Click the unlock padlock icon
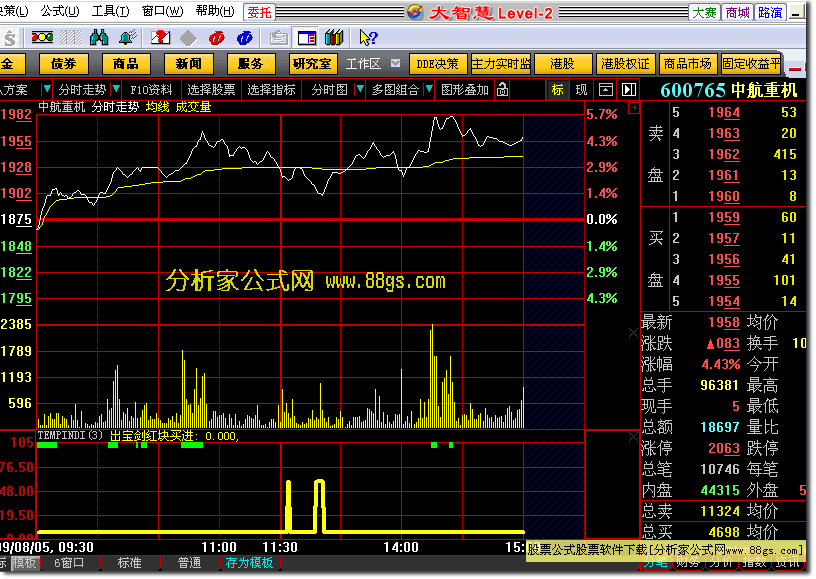The image size is (816, 579). [x=502, y=89]
